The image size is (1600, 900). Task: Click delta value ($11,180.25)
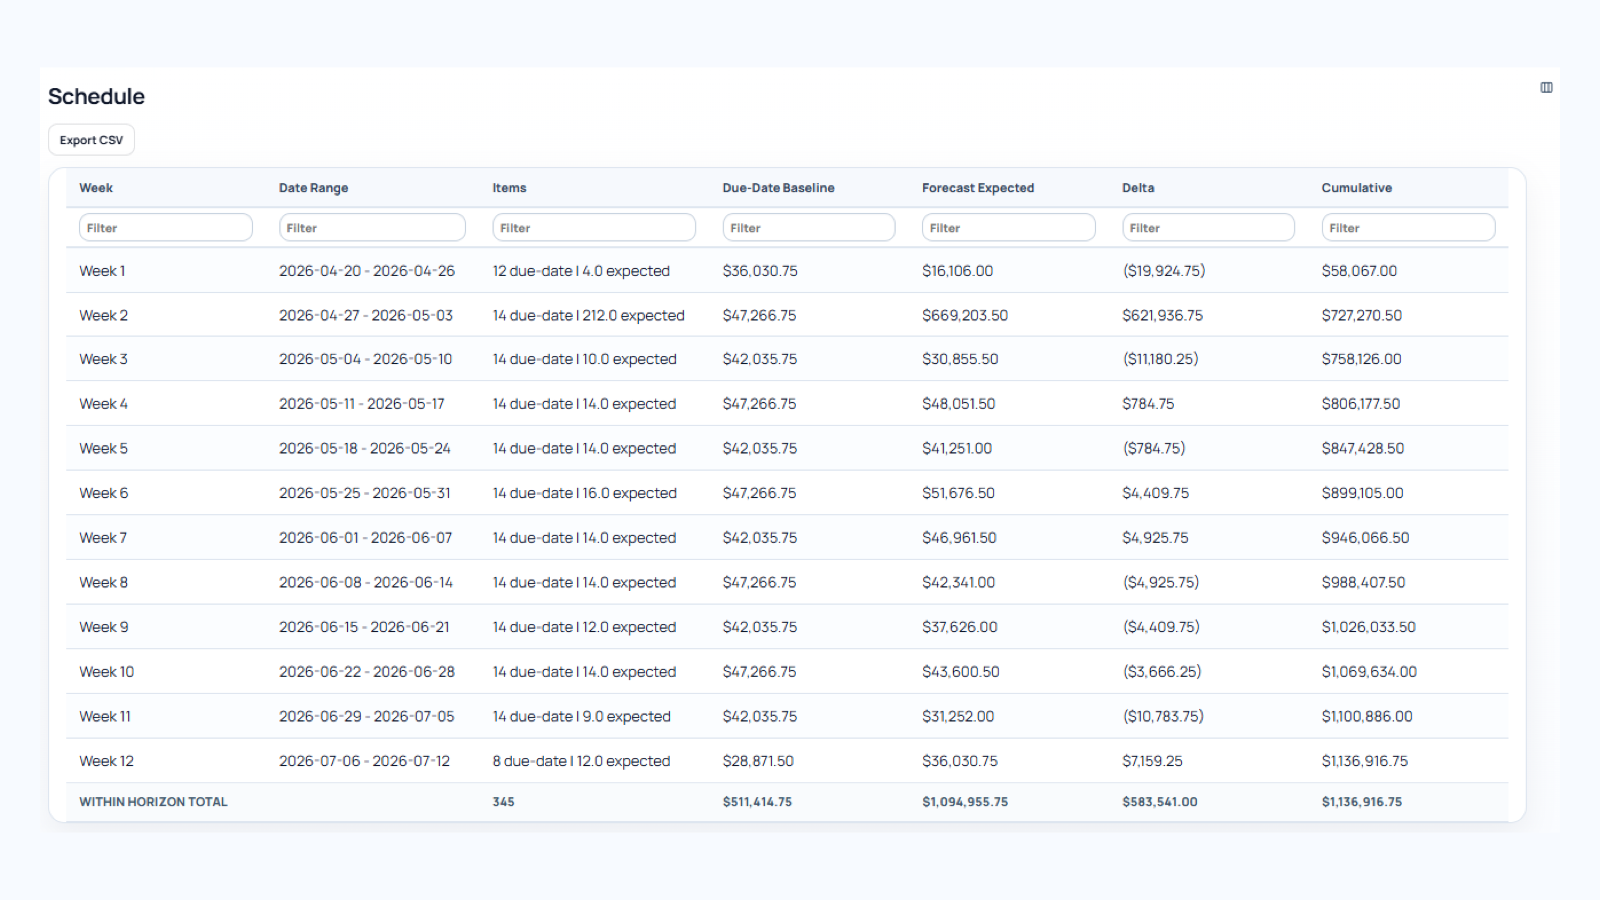[1160, 359]
